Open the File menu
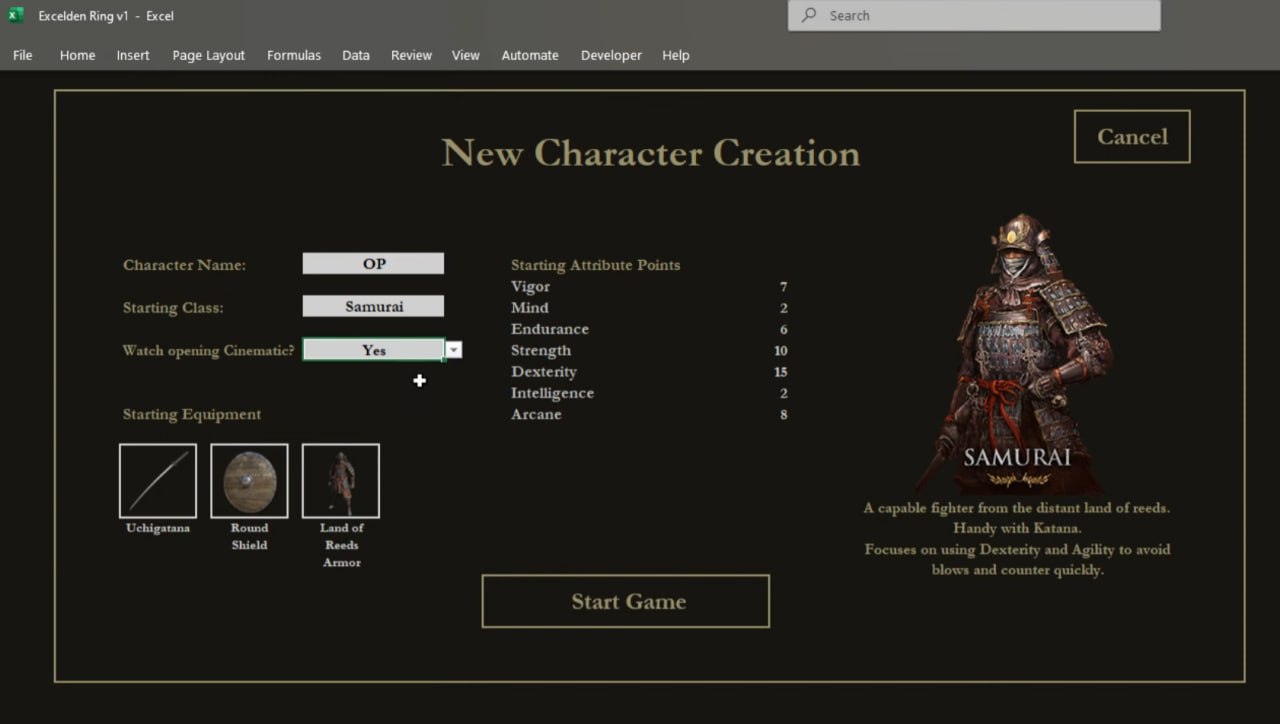The image size is (1280, 724). tap(23, 55)
